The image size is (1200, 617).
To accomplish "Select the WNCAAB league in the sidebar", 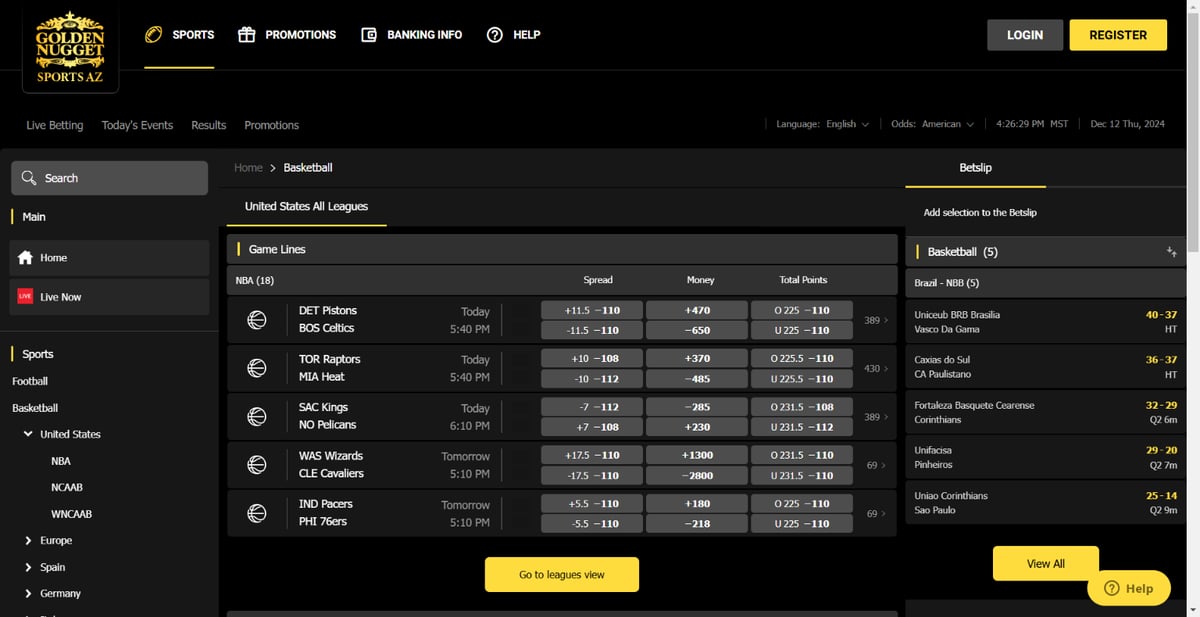I will (x=71, y=514).
